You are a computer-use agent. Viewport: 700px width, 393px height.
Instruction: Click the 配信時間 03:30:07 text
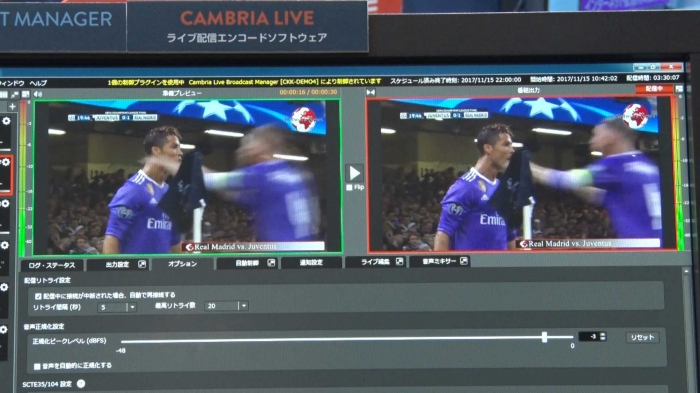[x=653, y=78]
